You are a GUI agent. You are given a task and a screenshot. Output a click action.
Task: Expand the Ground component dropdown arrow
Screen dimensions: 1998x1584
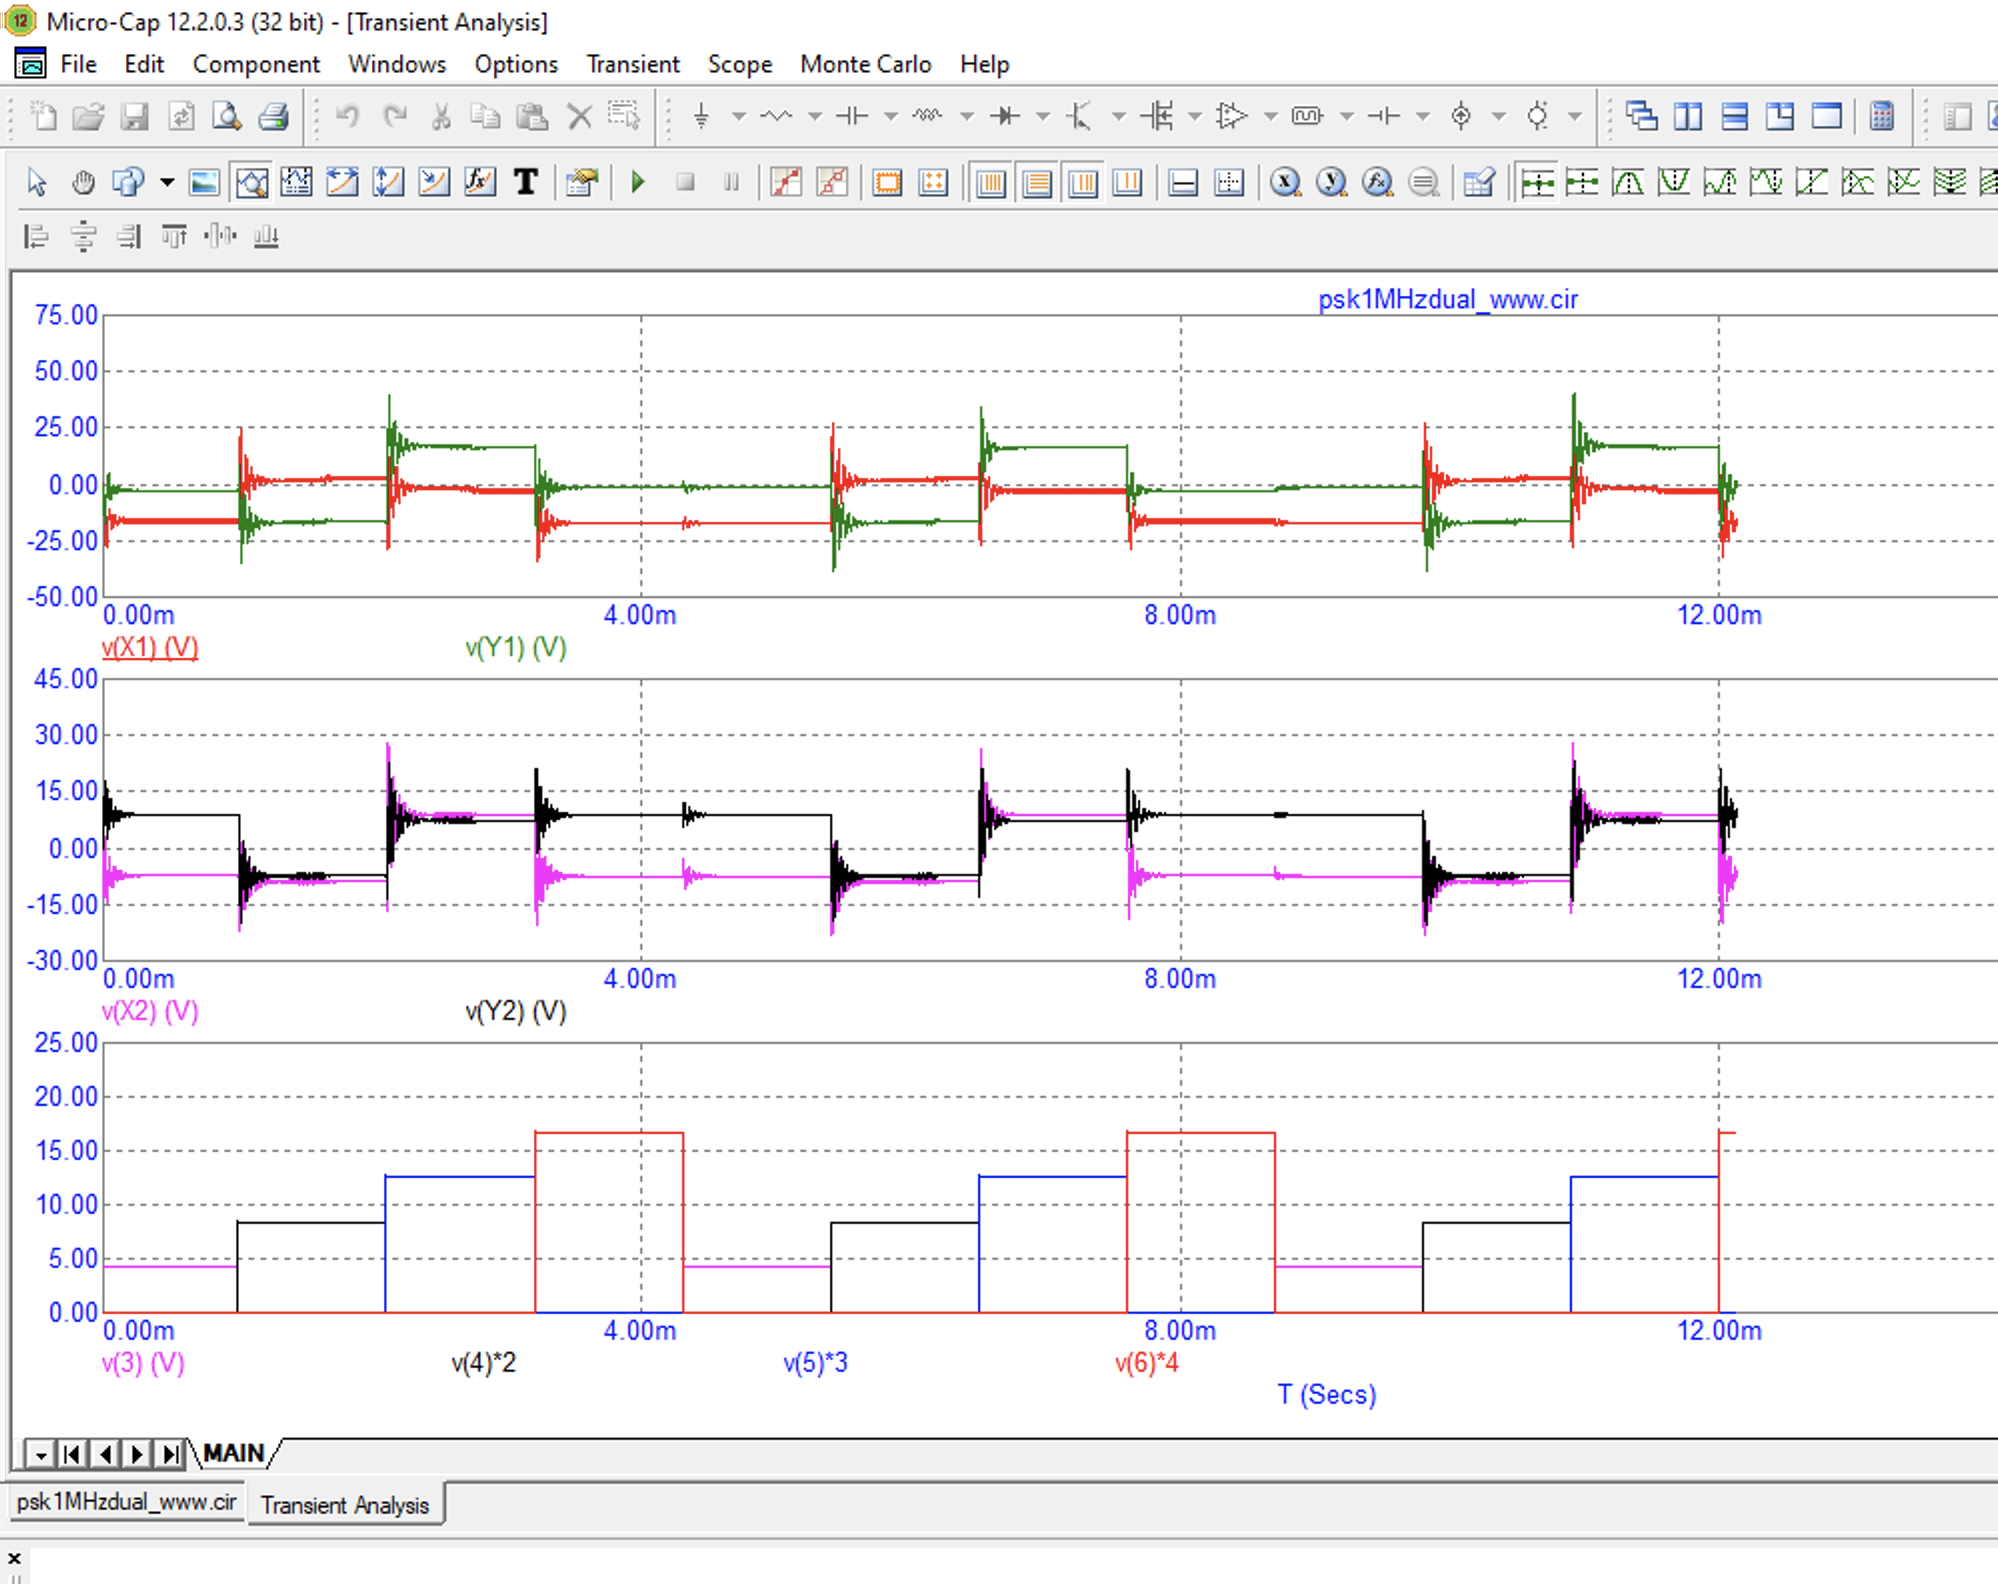tap(739, 117)
